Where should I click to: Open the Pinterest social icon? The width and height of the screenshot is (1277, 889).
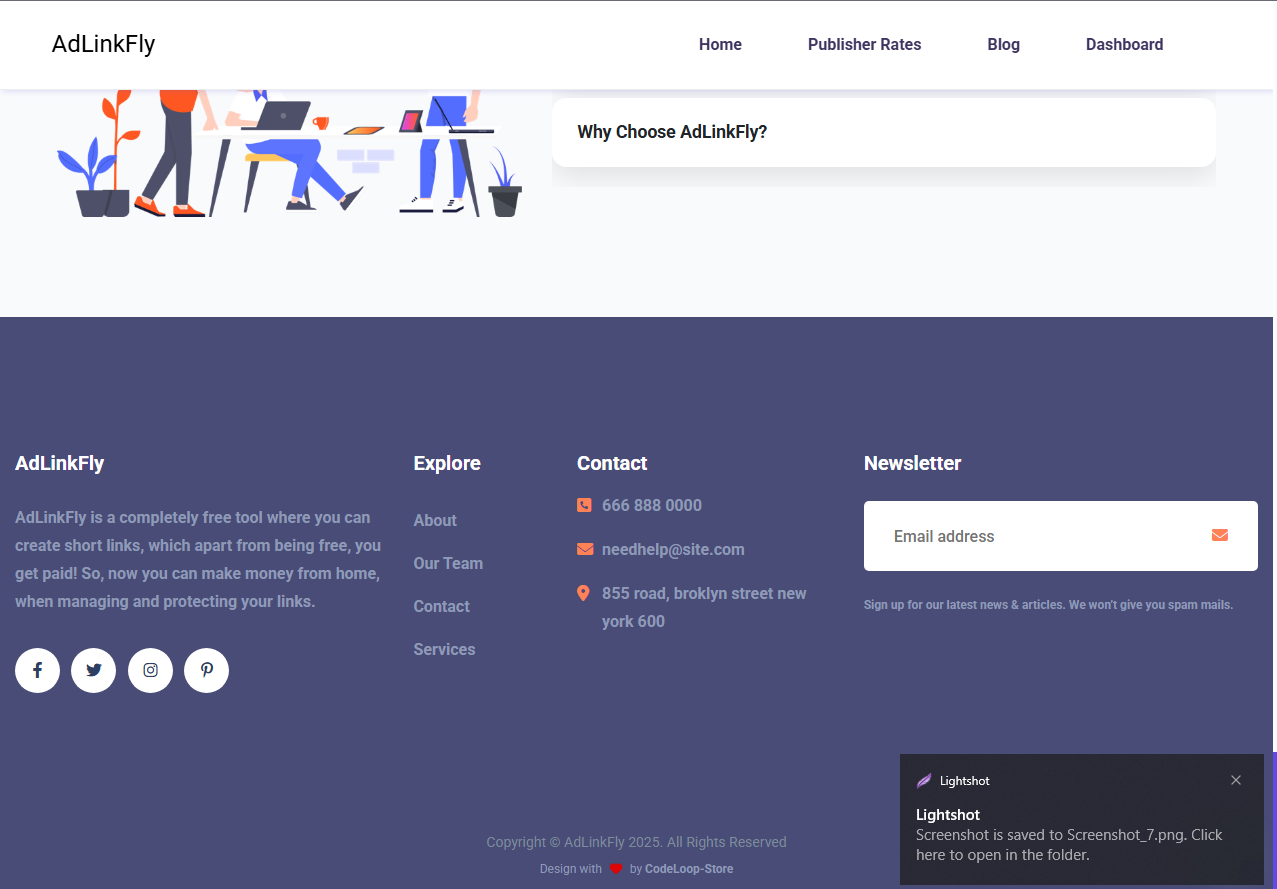[207, 670]
